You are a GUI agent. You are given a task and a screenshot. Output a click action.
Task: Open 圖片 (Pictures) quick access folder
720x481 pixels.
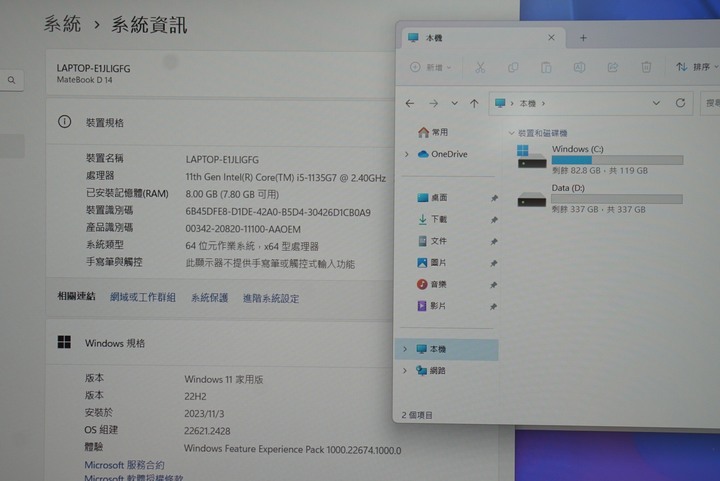pos(433,263)
